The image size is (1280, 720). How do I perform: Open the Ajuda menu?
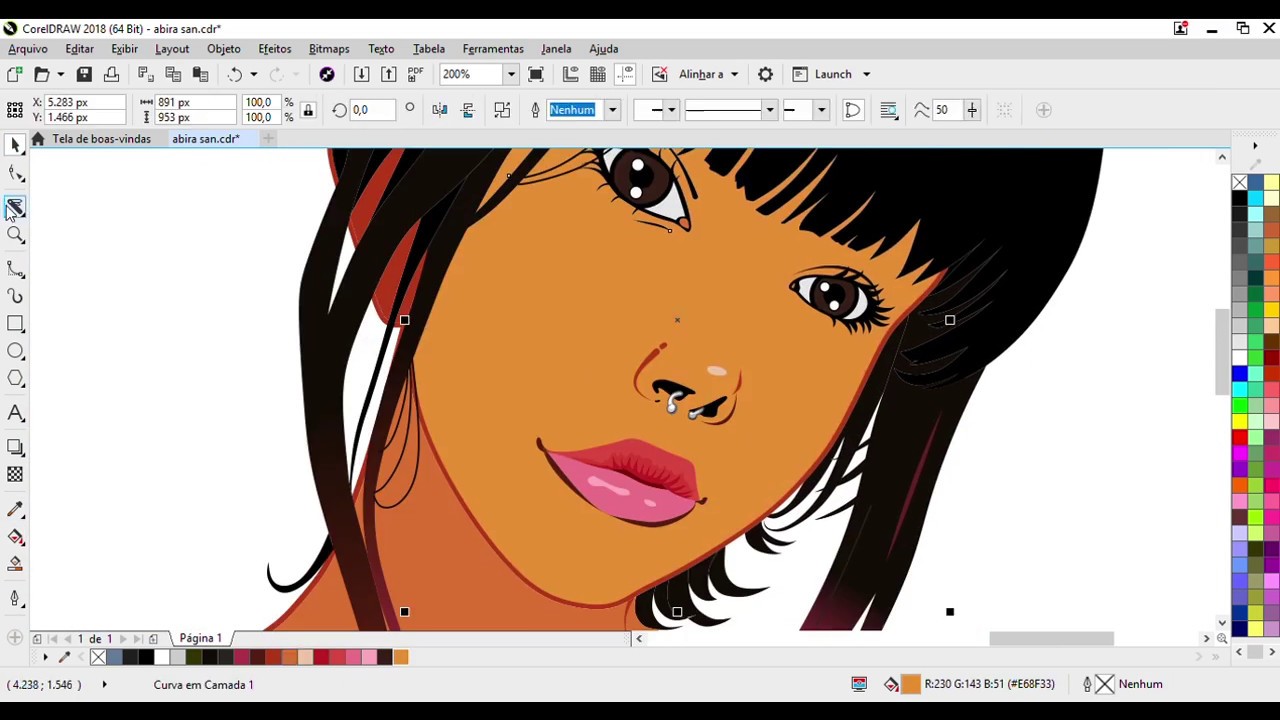pyautogui.click(x=603, y=49)
